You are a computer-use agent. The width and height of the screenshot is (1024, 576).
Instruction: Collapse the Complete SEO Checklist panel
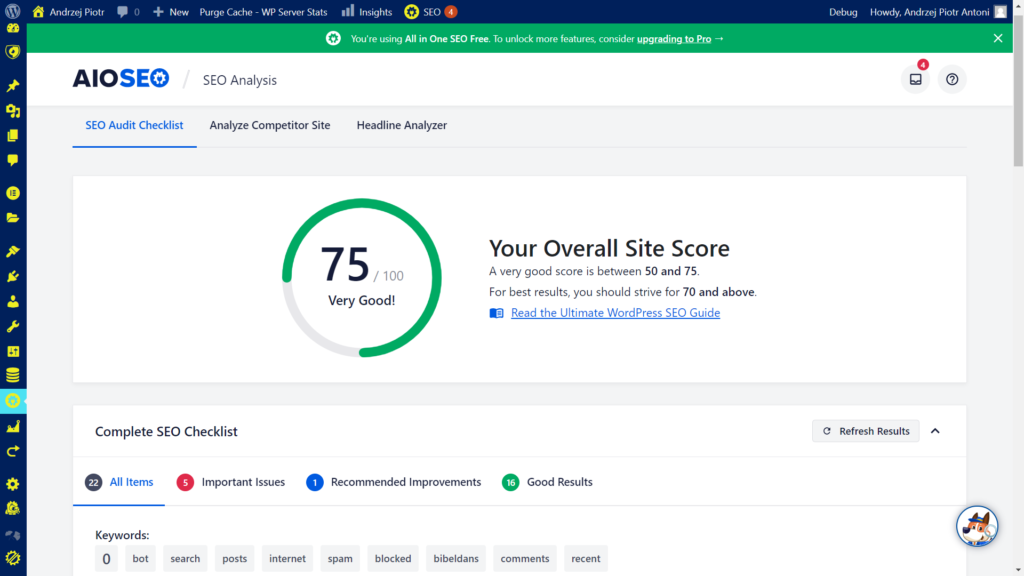point(935,431)
